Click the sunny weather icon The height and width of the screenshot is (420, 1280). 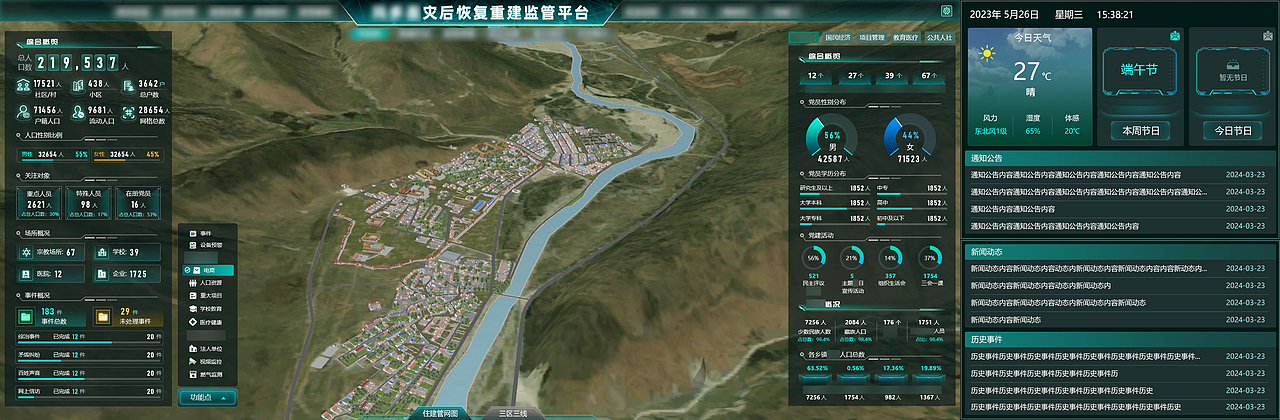pos(985,54)
